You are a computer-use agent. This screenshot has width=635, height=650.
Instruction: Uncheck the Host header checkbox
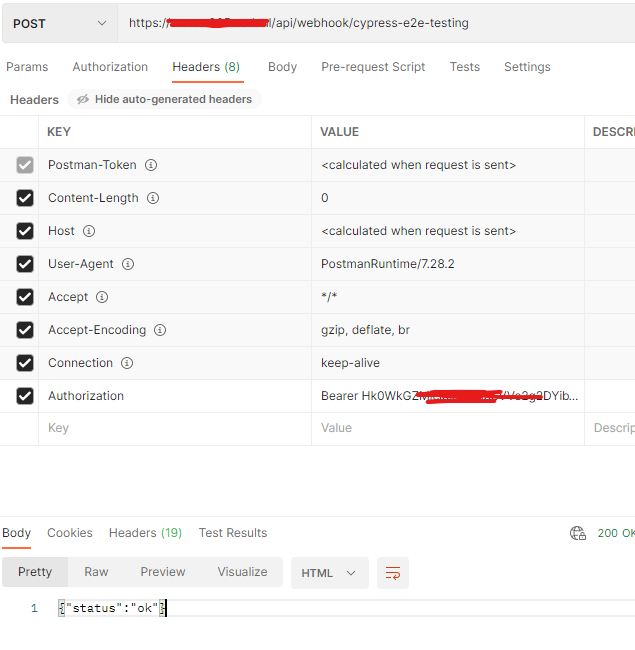tap(25, 231)
